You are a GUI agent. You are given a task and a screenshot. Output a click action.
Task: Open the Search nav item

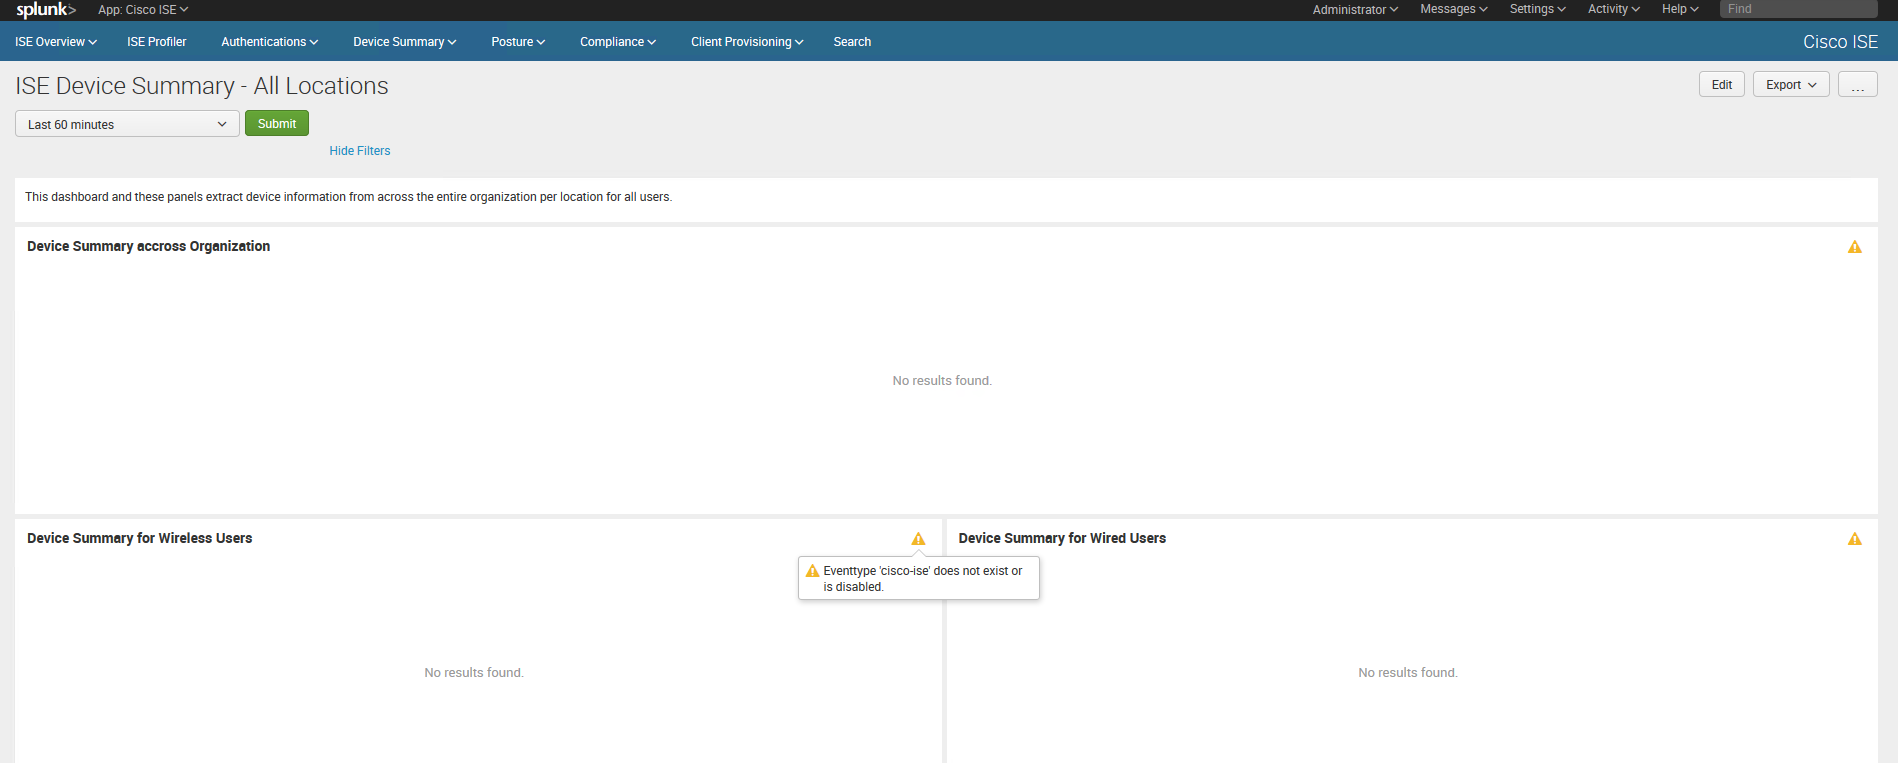point(852,42)
